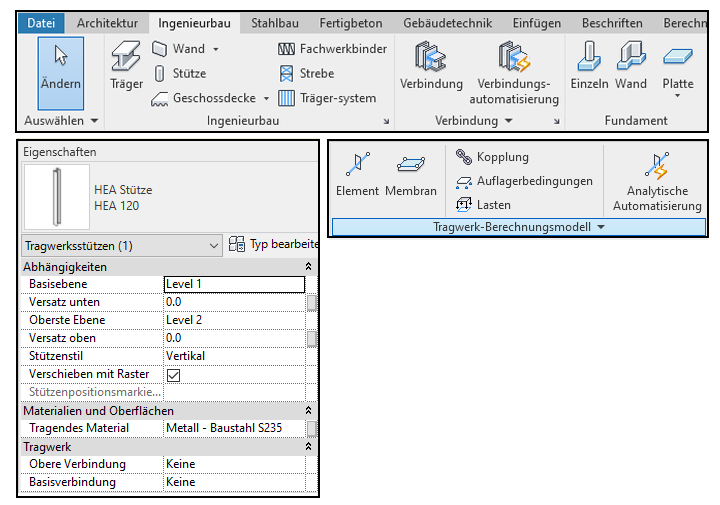Viewport: 720px width, 505px height.
Task: Click the Basisebene Level 1 field
Action: pyautogui.click(x=234, y=284)
